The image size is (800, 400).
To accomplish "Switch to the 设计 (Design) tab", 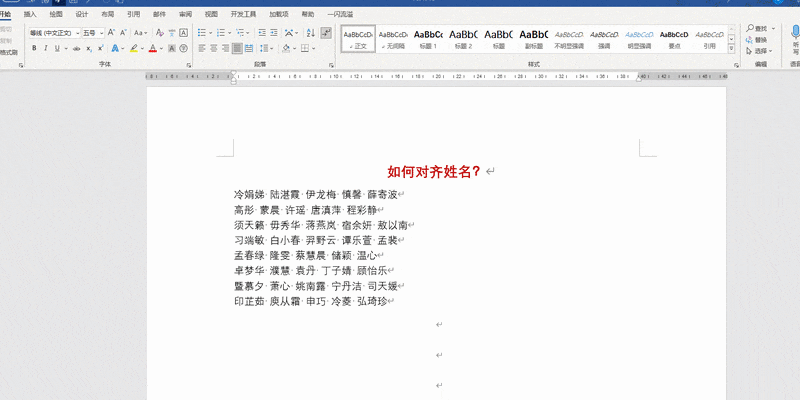I will 82,14.
